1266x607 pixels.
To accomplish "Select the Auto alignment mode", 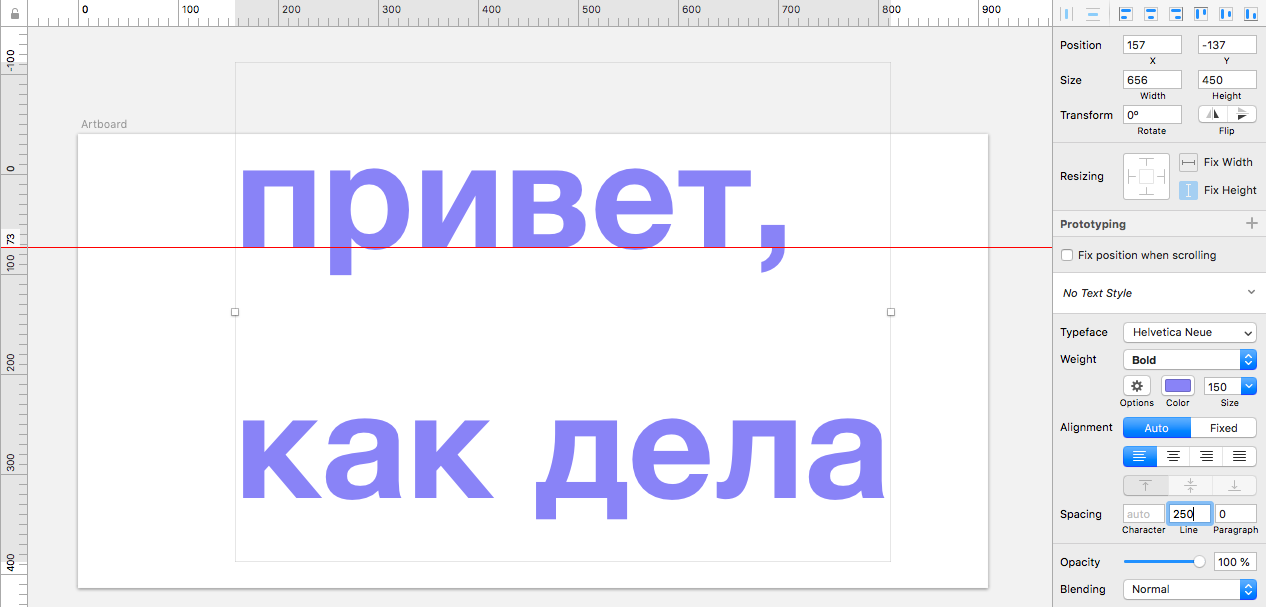I will (1156, 428).
